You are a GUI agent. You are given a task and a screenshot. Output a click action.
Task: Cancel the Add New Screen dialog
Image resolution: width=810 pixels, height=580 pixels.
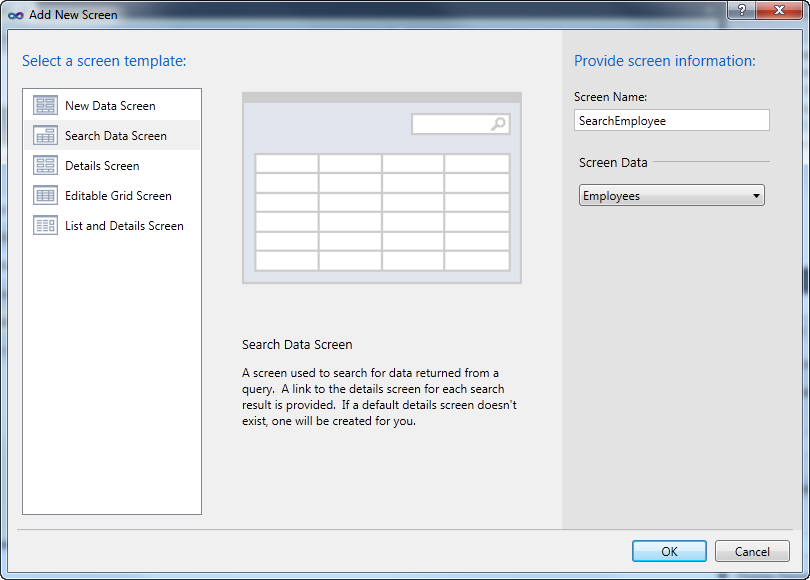pyautogui.click(x=752, y=551)
